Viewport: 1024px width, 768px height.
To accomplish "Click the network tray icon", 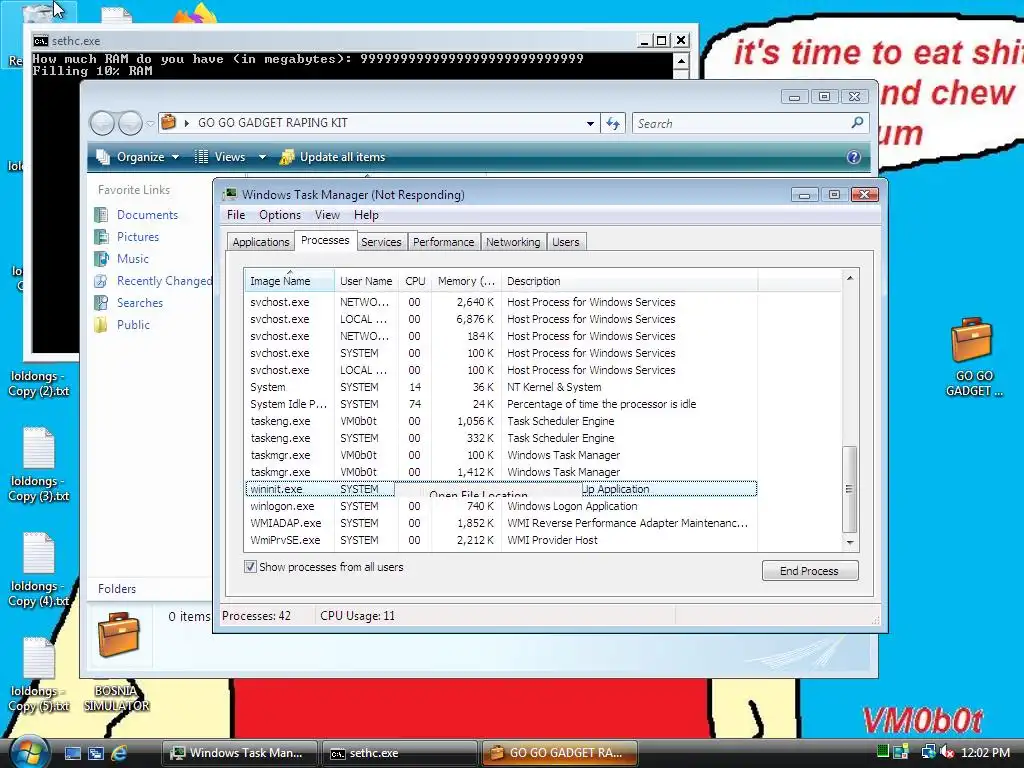I will (x=927, y=752).
